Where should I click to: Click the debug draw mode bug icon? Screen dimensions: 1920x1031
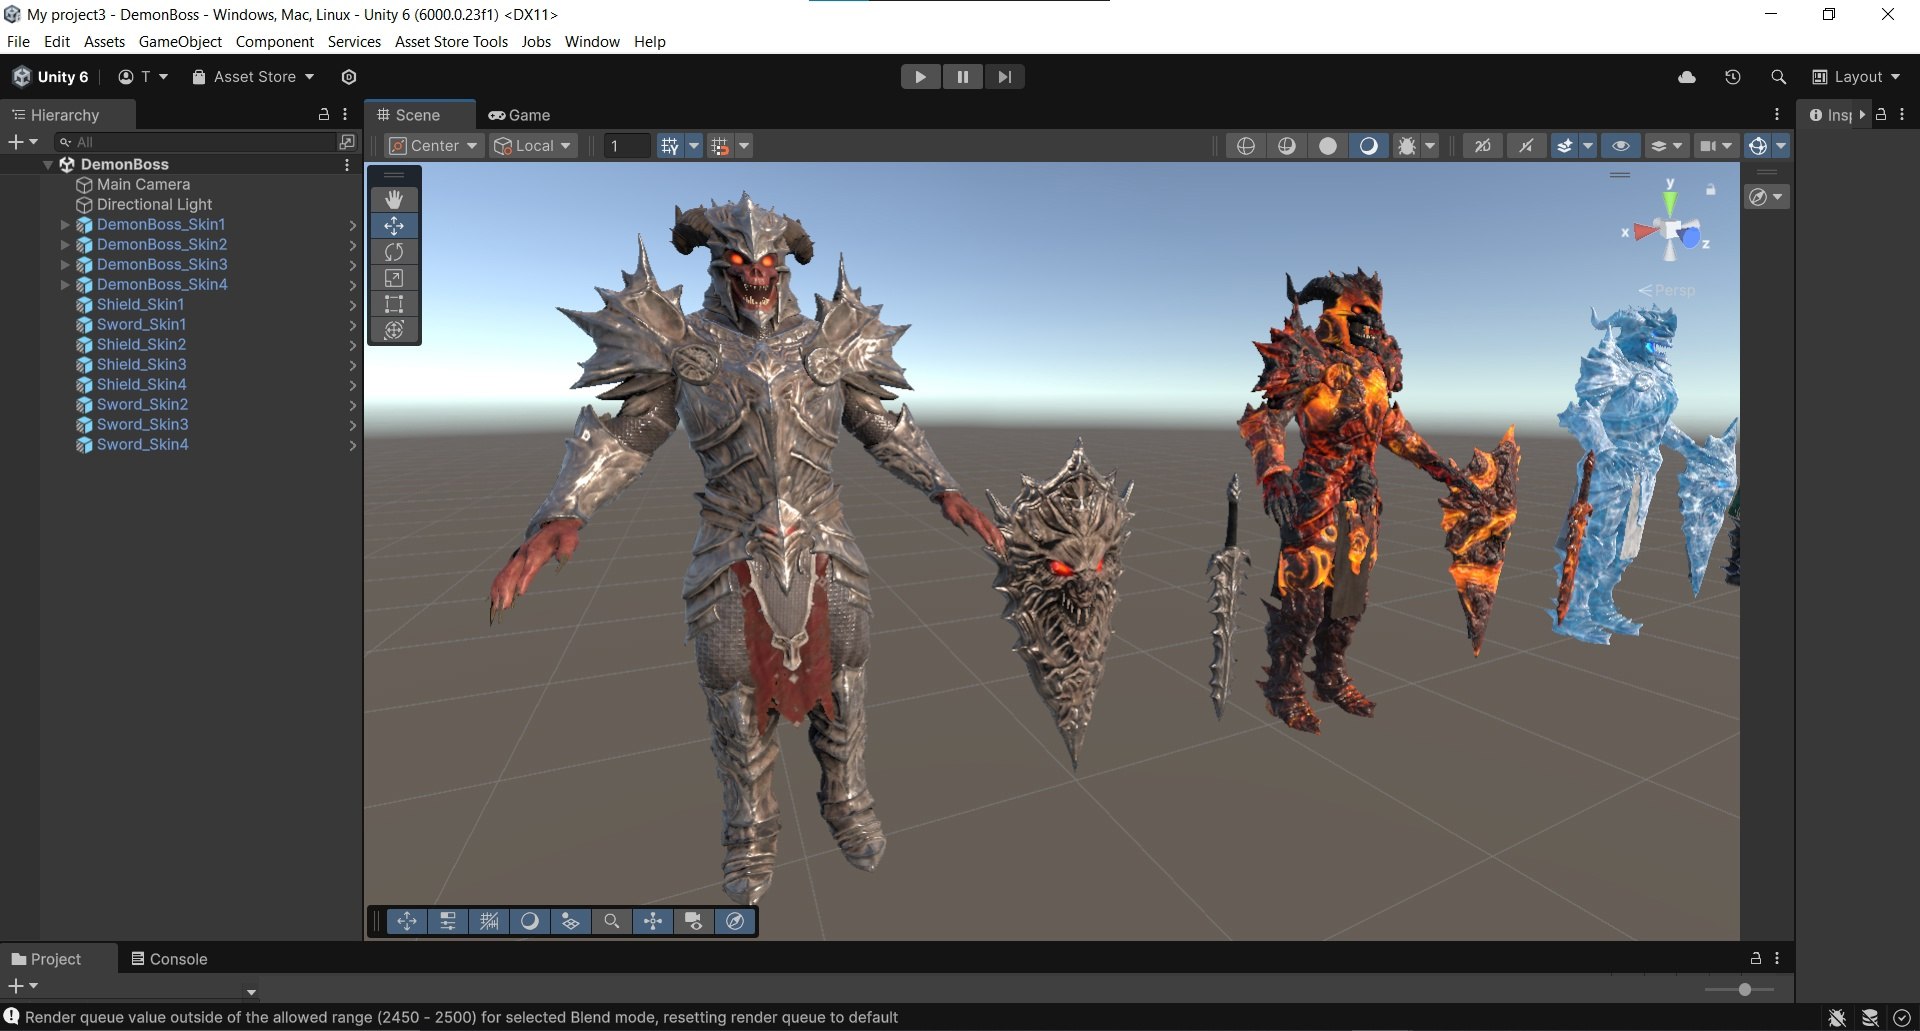1406,146
